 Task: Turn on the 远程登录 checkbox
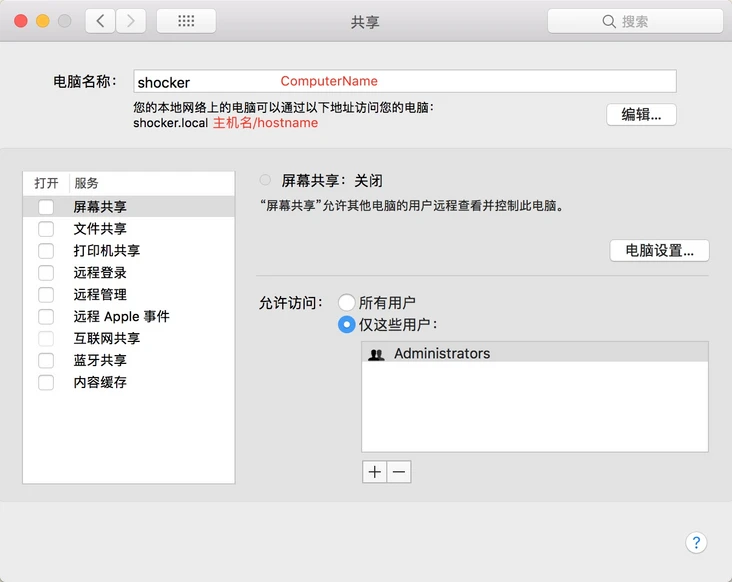tap(46, 273)
